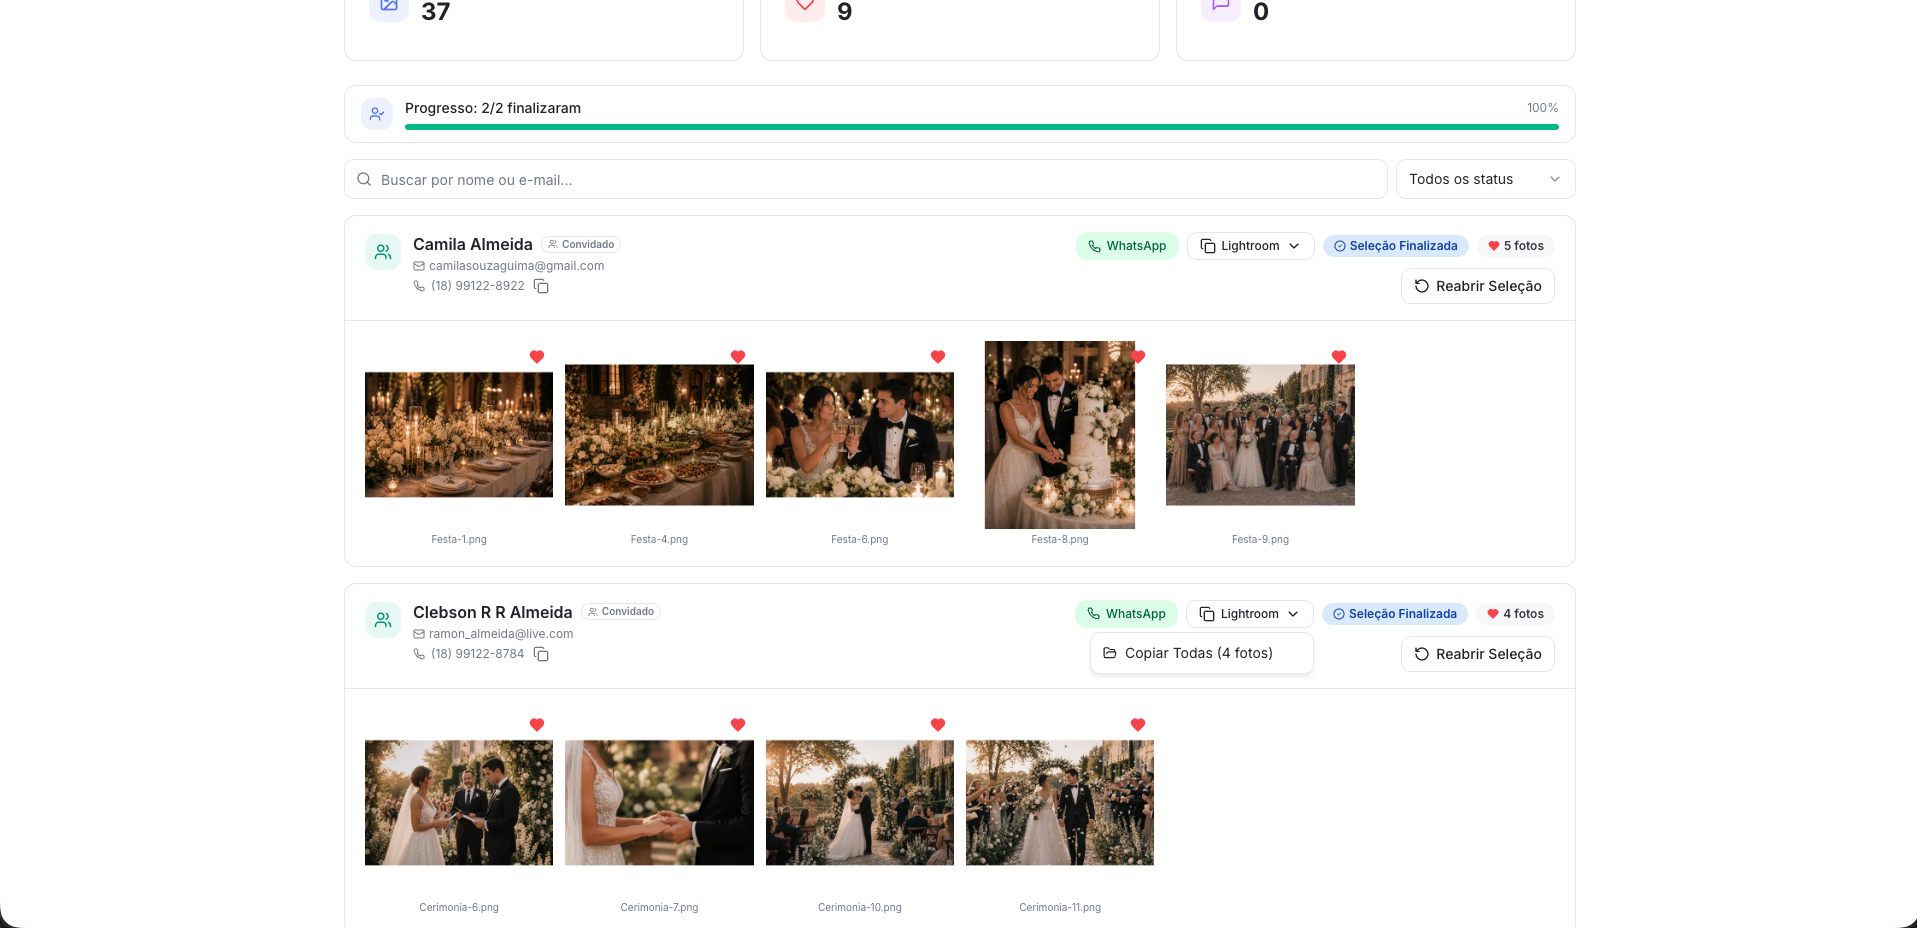Open the Festa-8.png cake cutting photo
The width and height of the screenshot is (1917, 928).
[x=1060, y=435]
